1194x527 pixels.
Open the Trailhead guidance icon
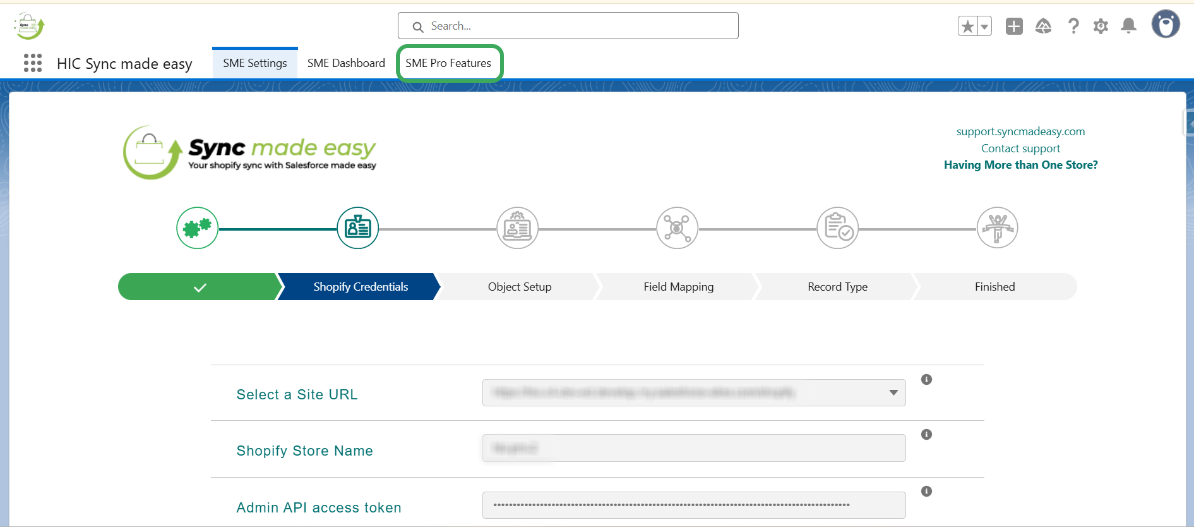point(1044,27)
